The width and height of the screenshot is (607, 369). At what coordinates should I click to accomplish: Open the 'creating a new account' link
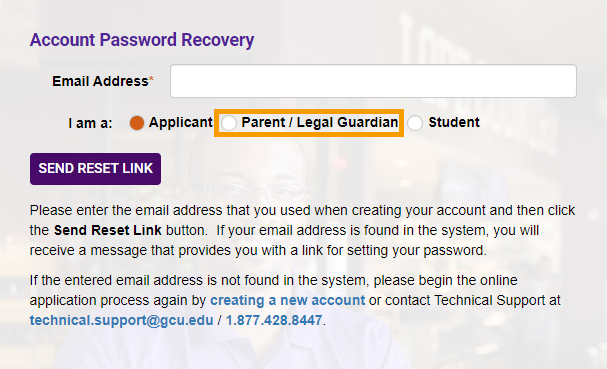[288, 300]
